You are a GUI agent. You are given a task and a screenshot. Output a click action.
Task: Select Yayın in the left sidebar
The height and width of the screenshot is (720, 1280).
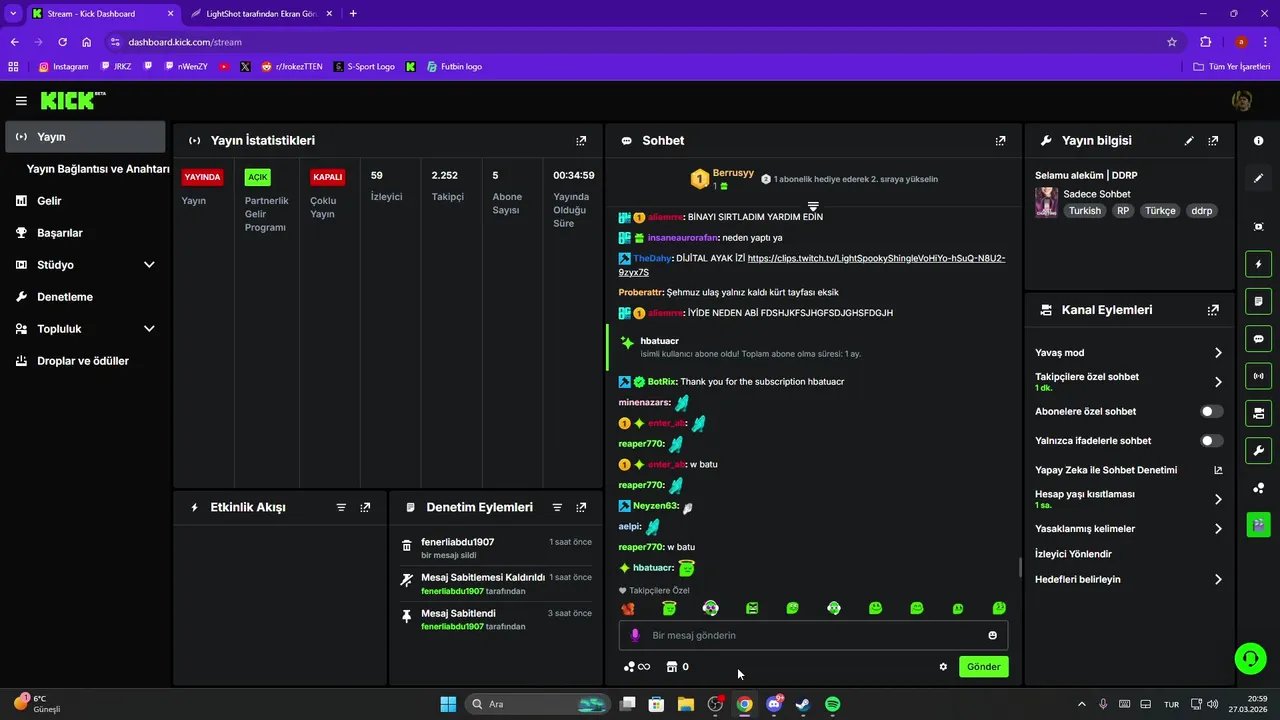tap(84, 137)
